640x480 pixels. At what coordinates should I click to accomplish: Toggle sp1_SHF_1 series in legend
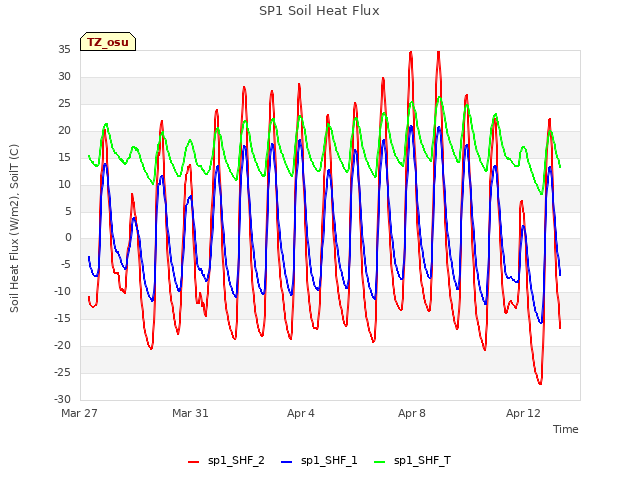click(x=319, y=460)
